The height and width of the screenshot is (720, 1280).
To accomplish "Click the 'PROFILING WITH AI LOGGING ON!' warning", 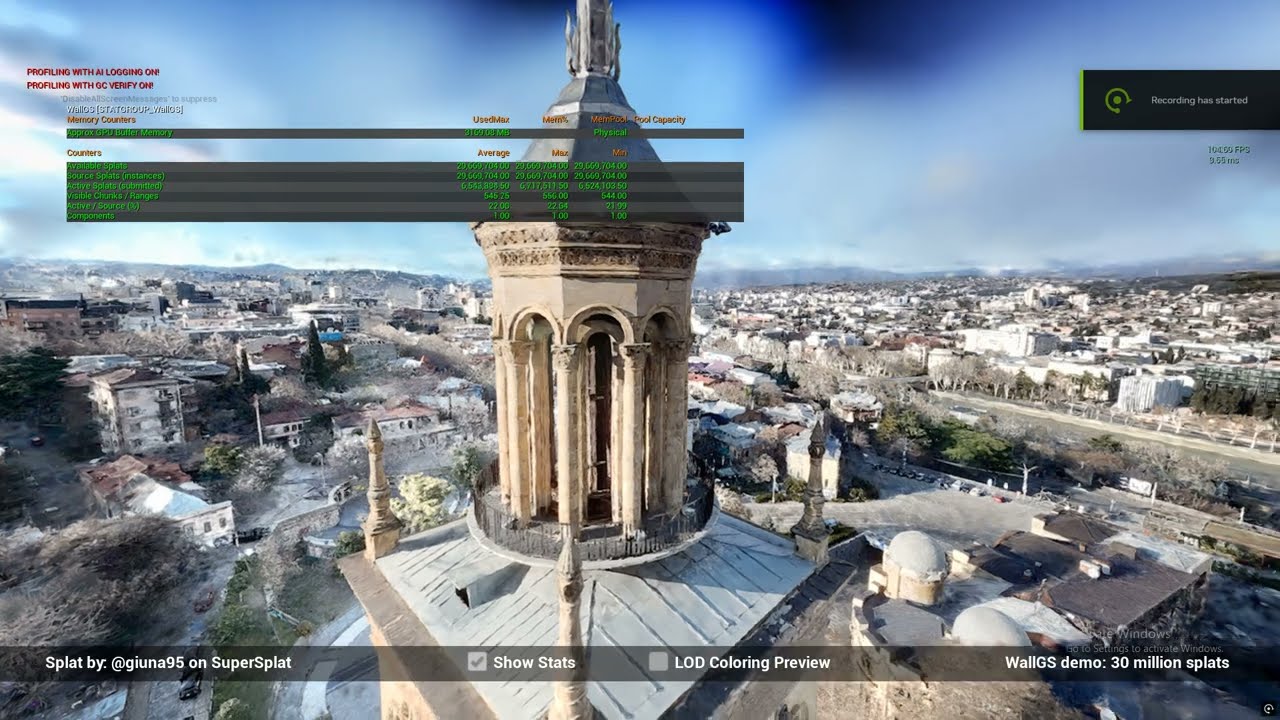I will pos(93,72).
